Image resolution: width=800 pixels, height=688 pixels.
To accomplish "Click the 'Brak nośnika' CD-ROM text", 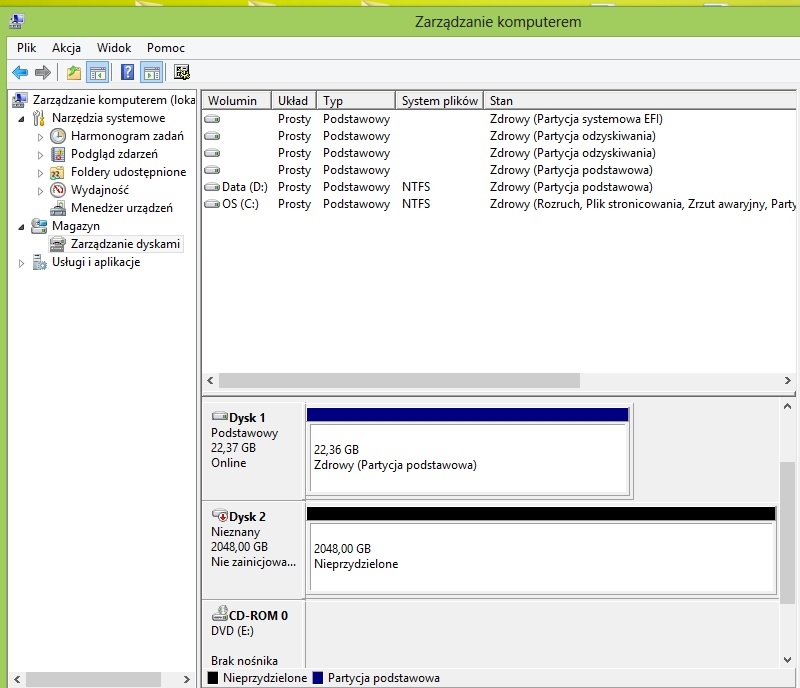I will 244,660.
